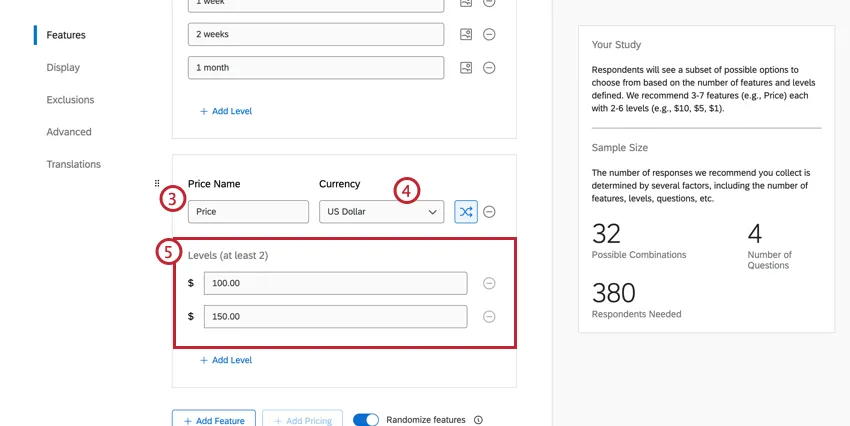
Task: Click Add Level under the price levels
Action: [226, 360]
